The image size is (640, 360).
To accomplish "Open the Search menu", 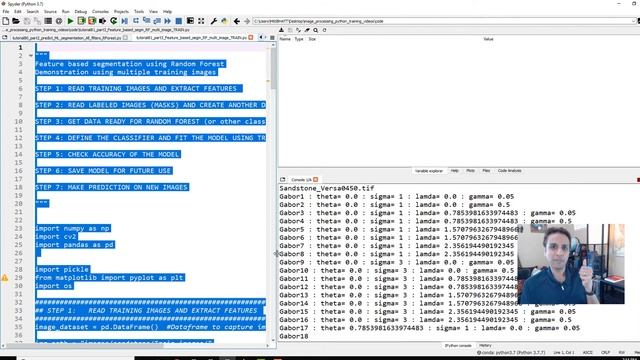I will click(x=33, y=11).
